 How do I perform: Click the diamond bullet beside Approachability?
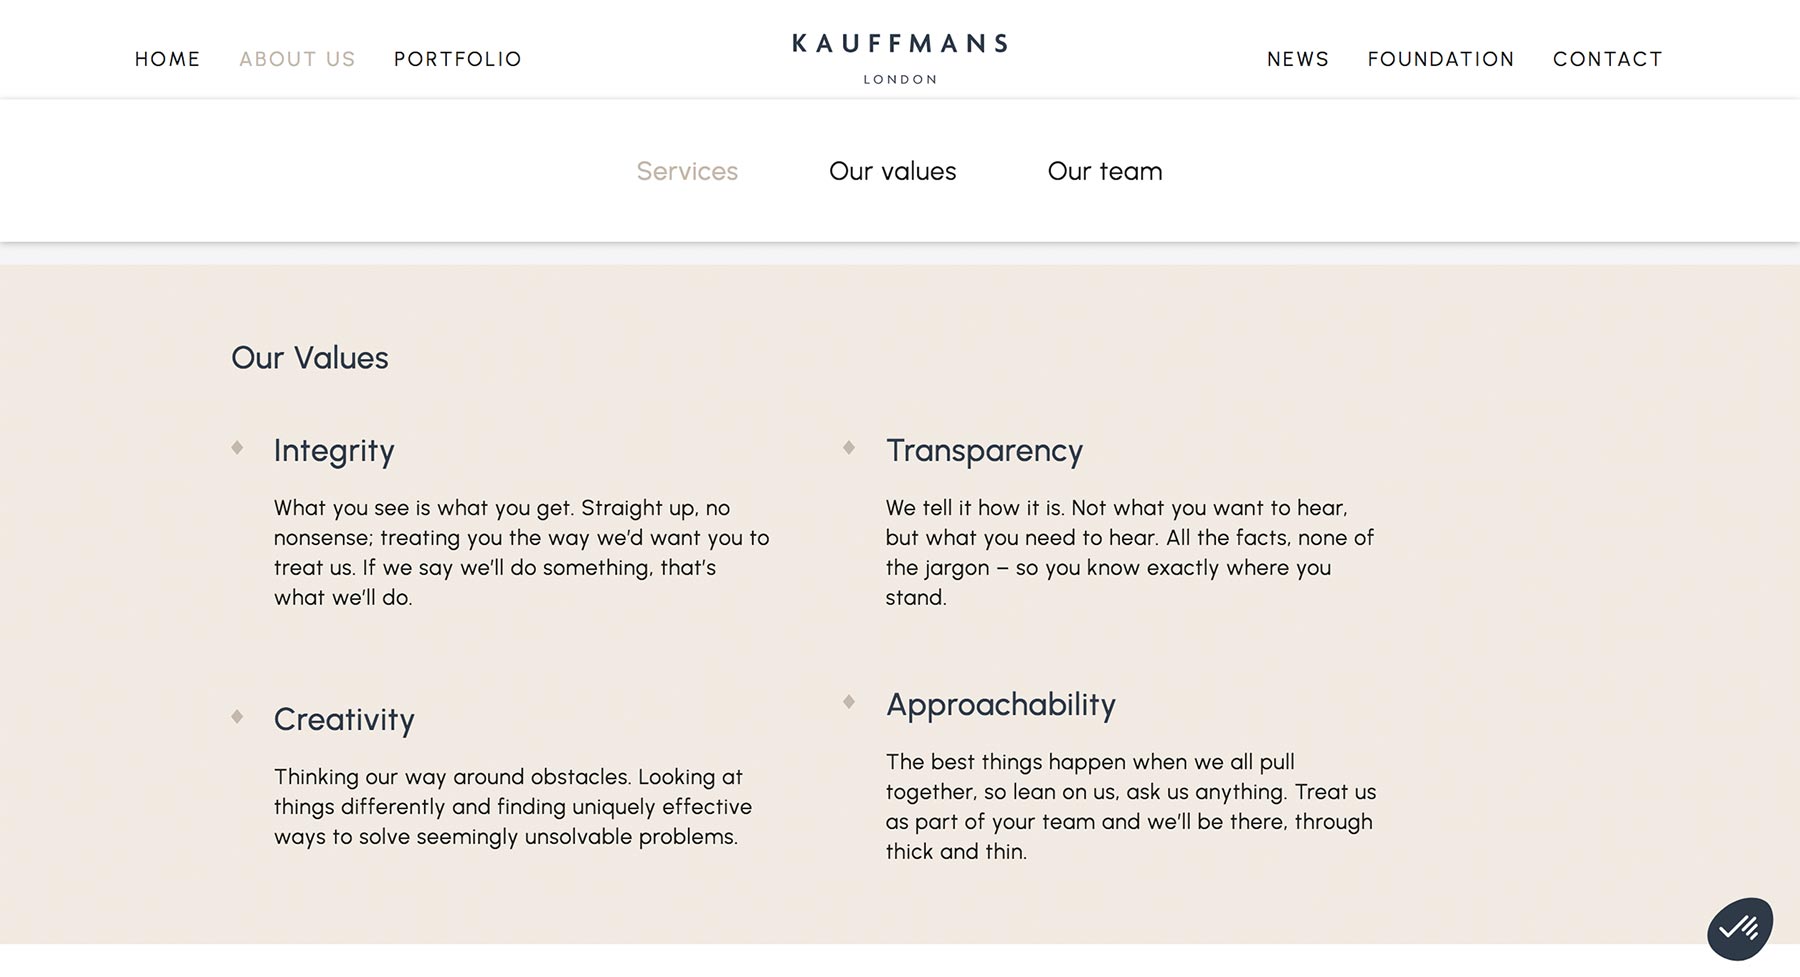point(849,701)
